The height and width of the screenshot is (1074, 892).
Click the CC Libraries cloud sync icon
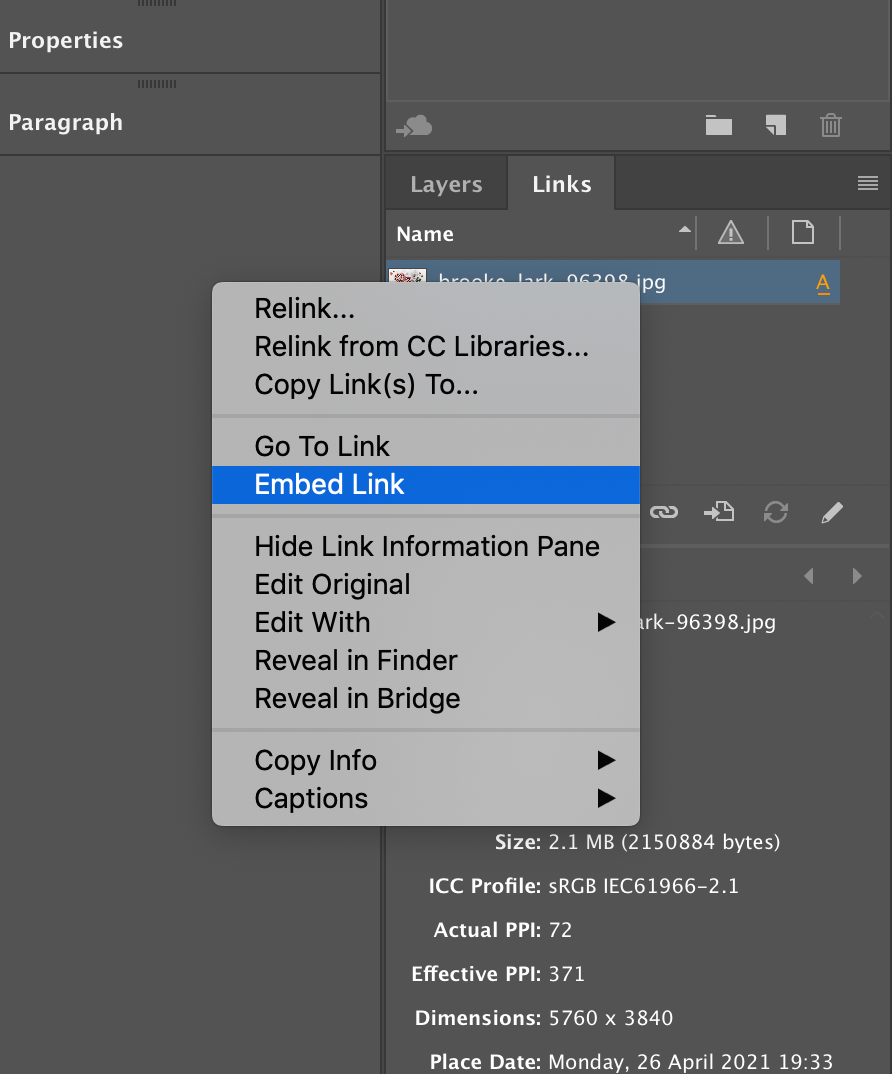[414, 126]
